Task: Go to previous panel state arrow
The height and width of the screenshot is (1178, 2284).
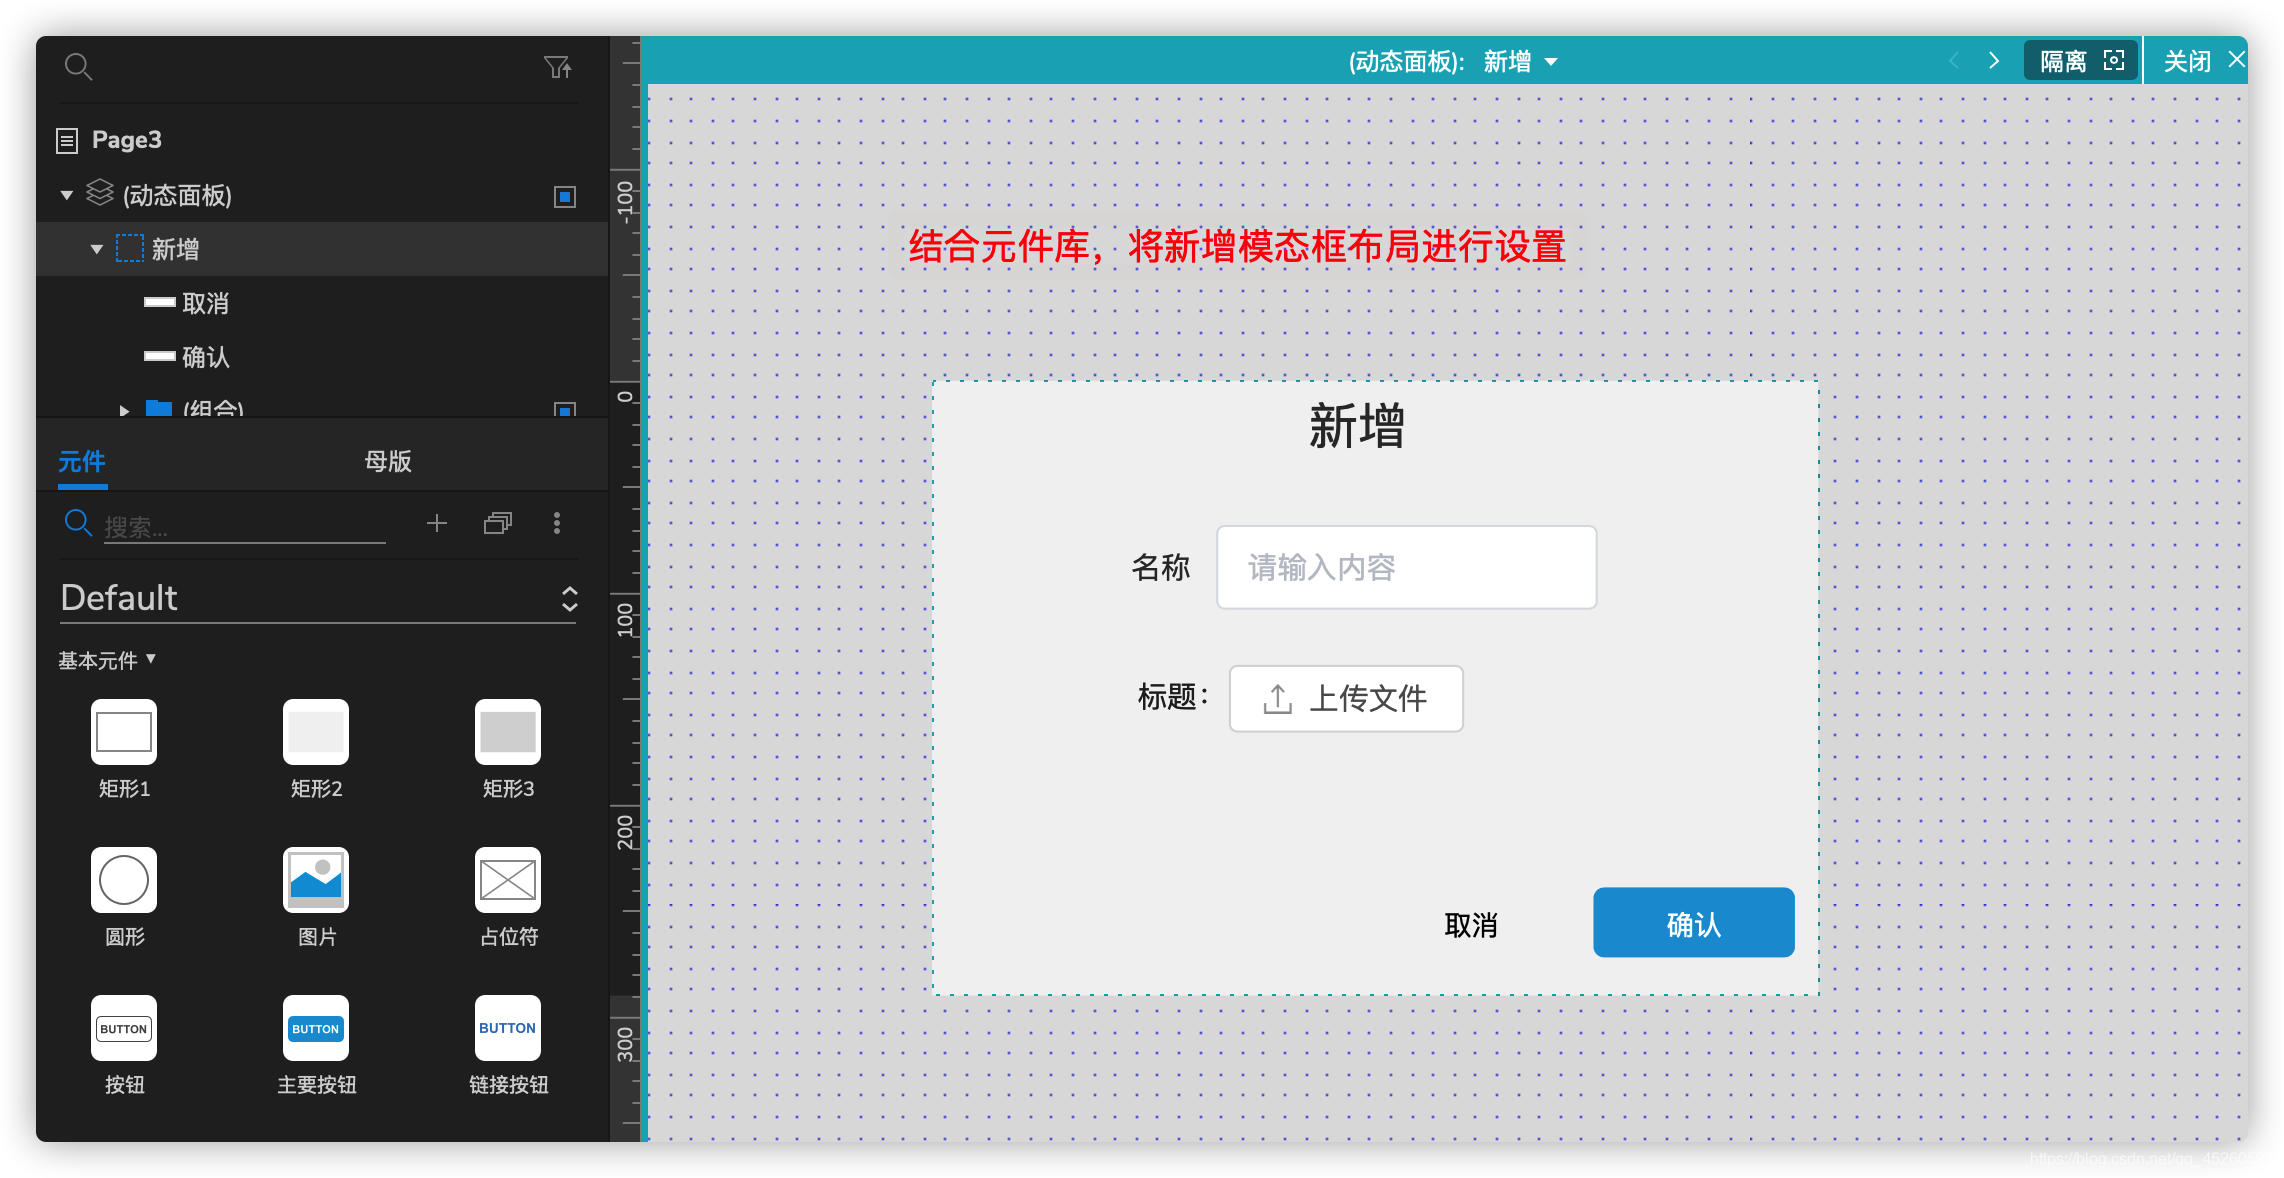Action: [1953, 60]
